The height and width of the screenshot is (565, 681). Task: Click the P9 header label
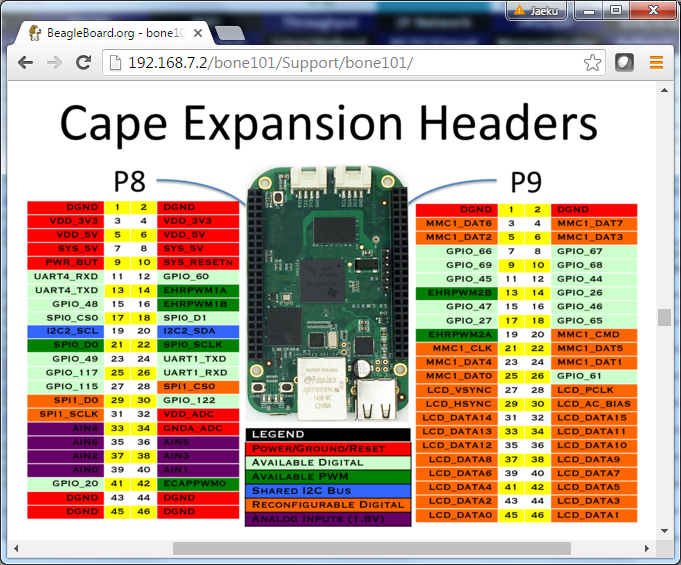click(526, 182)
